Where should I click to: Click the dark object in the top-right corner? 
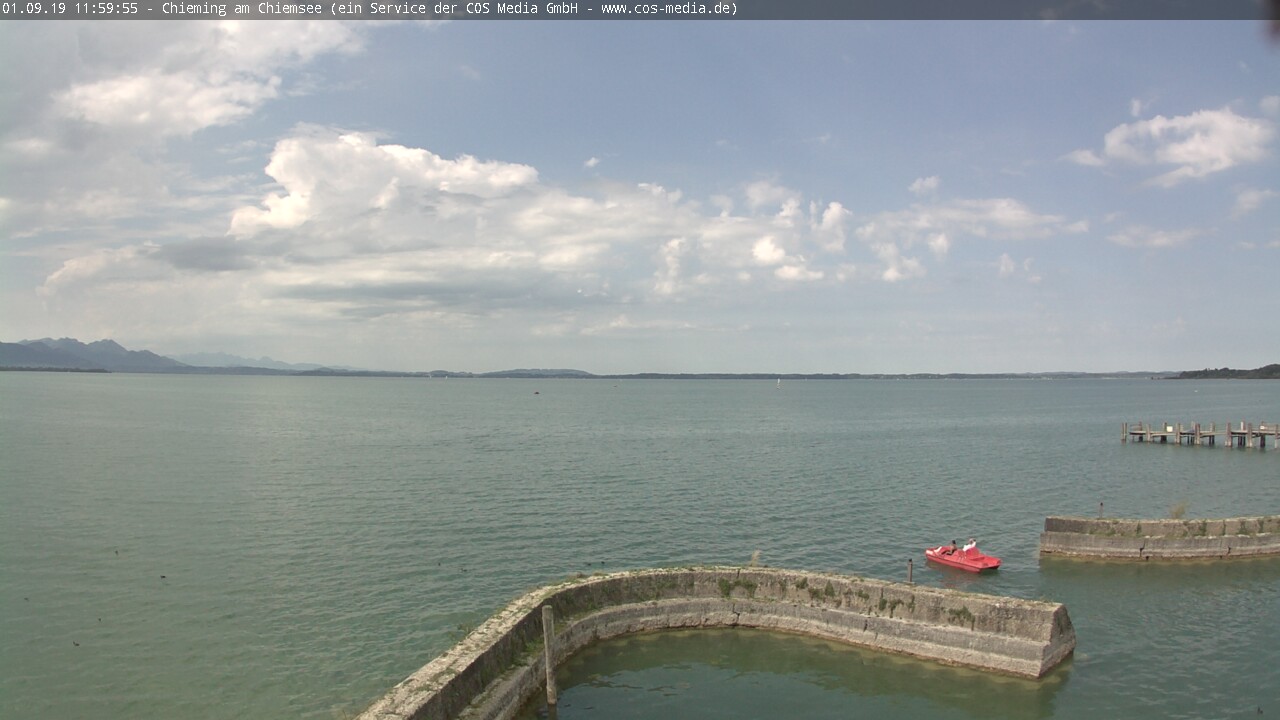(x=1272, y=25)
